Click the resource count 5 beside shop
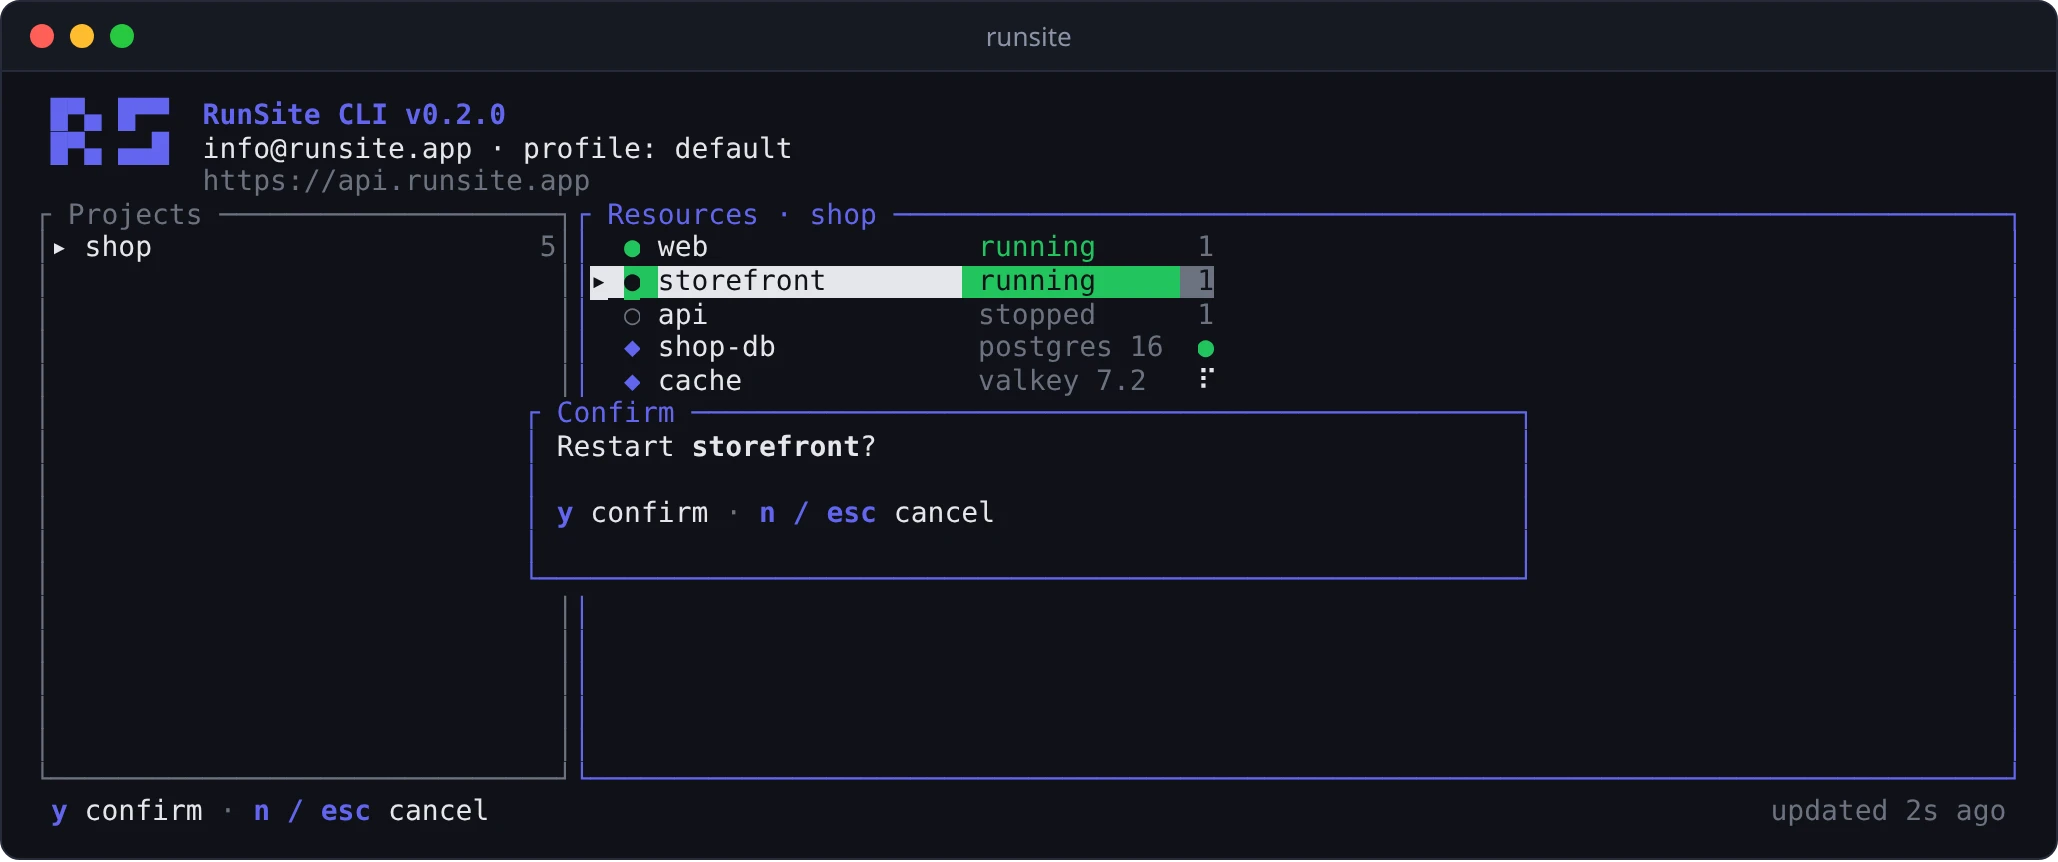Viewport: 2058px width, 862px height. 547,247
